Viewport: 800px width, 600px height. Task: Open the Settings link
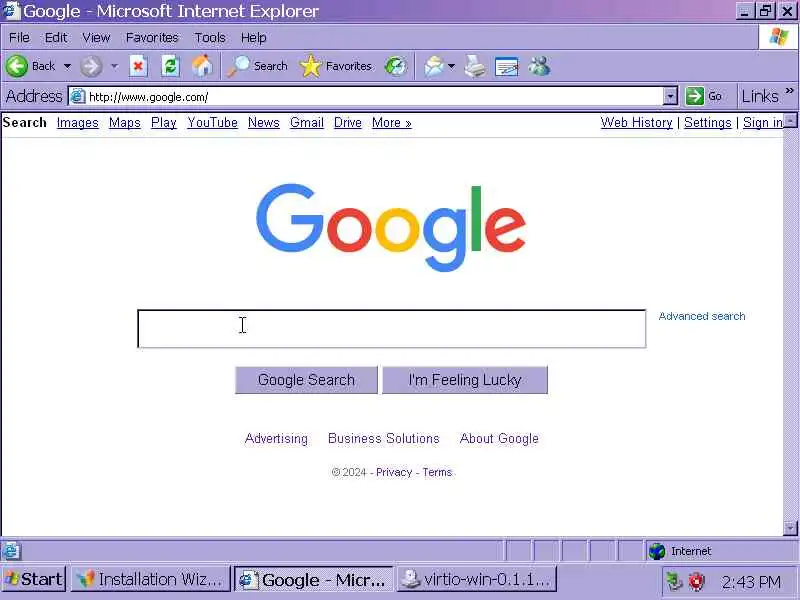[x=708, y=122]
